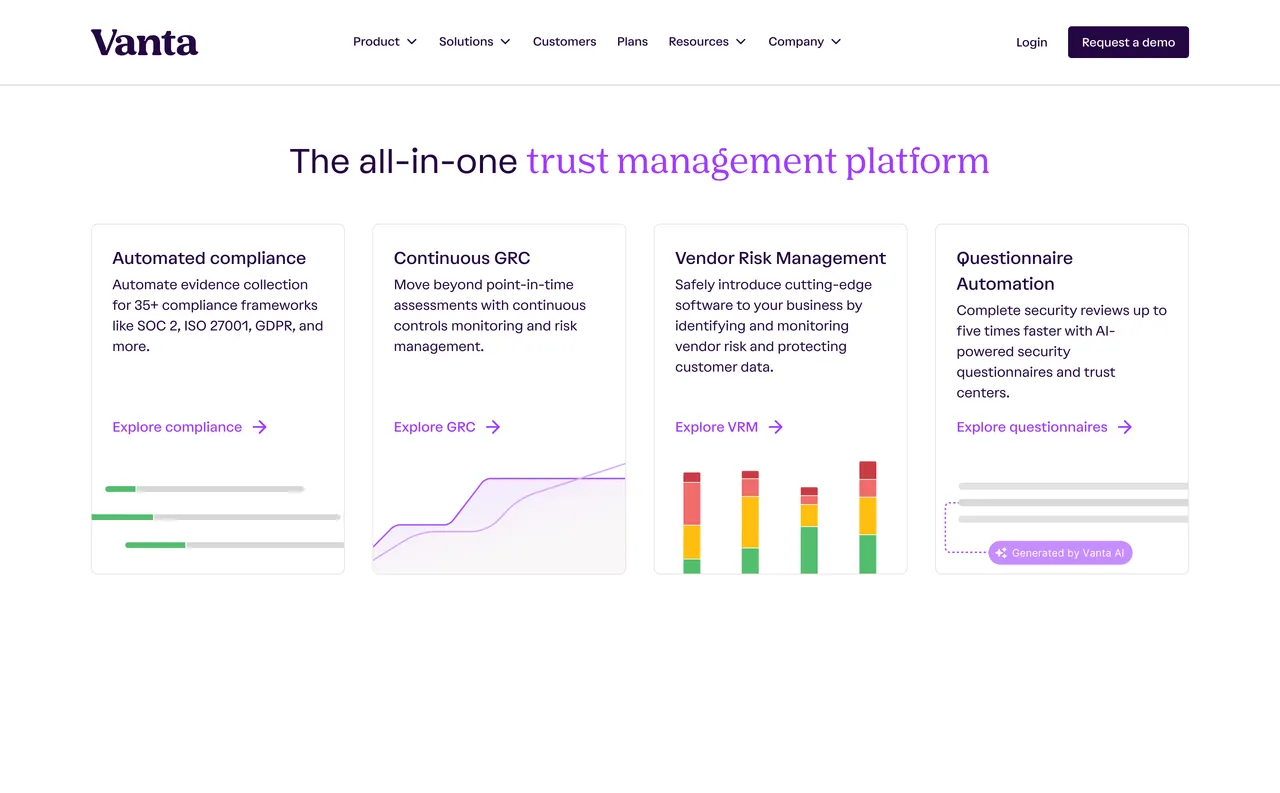This screenshot has height=793, width=1280.
Task: Click the arrow icon beside Explore VRM
Action: [775, 427]
